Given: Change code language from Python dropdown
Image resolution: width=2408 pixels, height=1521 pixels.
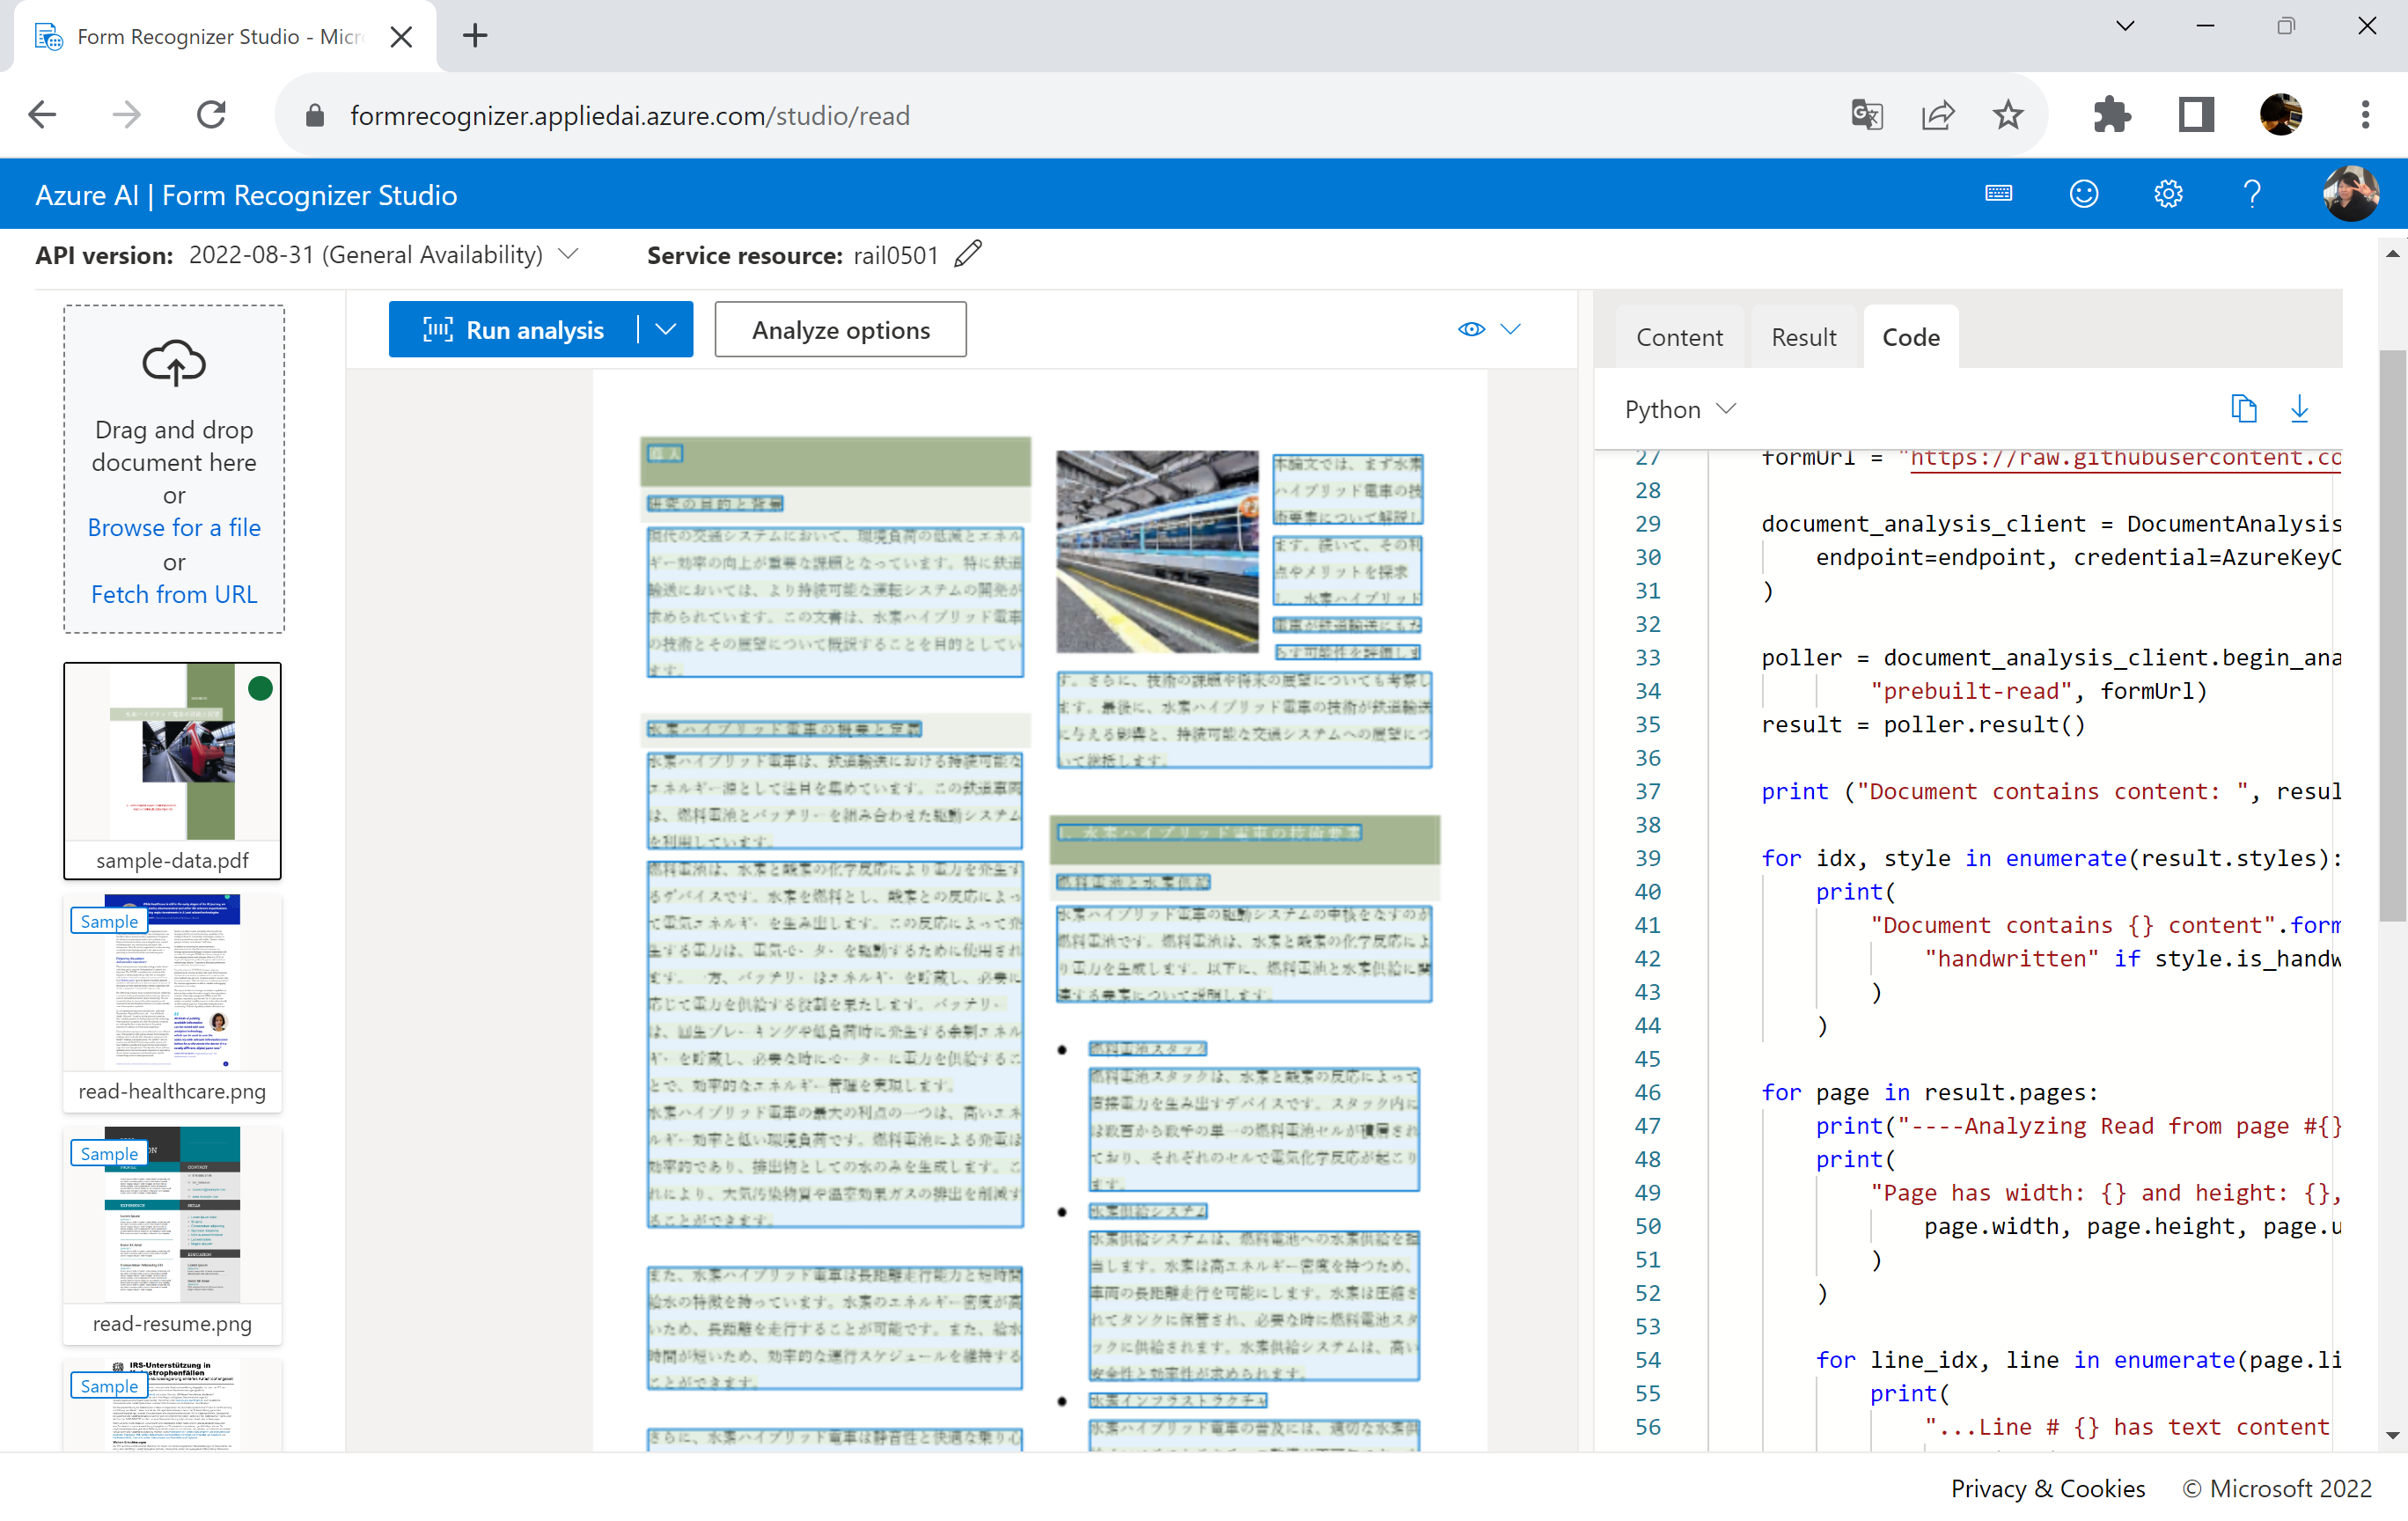Looking at the screenshot, I should tap(1678, 409).
